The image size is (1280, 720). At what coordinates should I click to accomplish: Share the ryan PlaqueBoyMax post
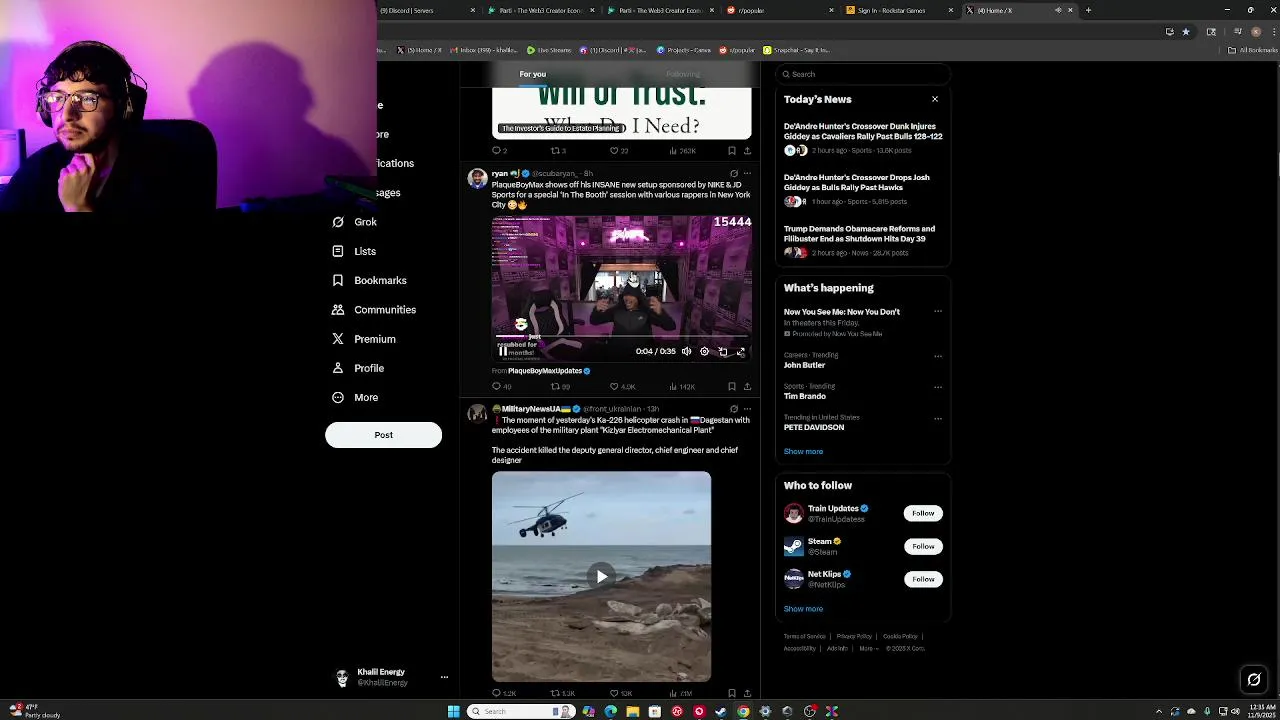pos(747,386)
